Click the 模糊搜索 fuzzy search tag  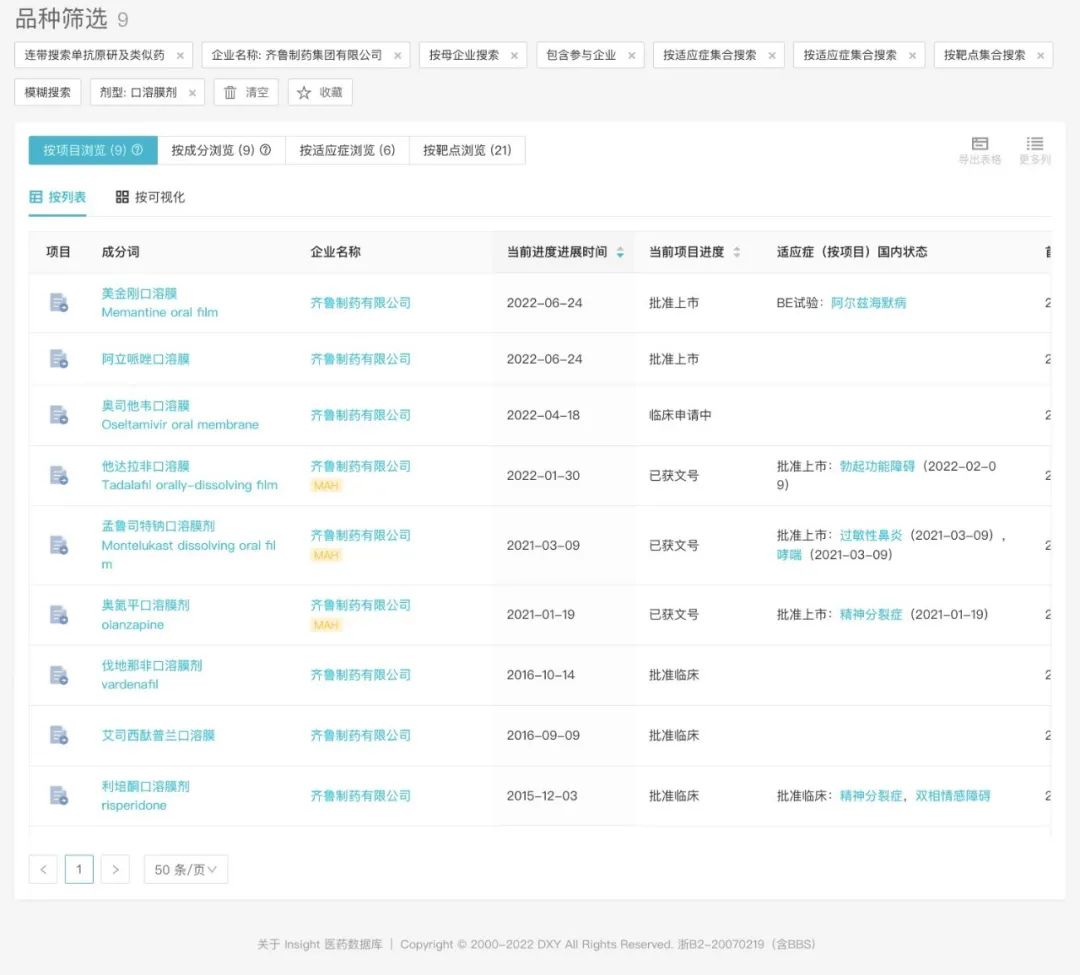(x=47, y=93)
